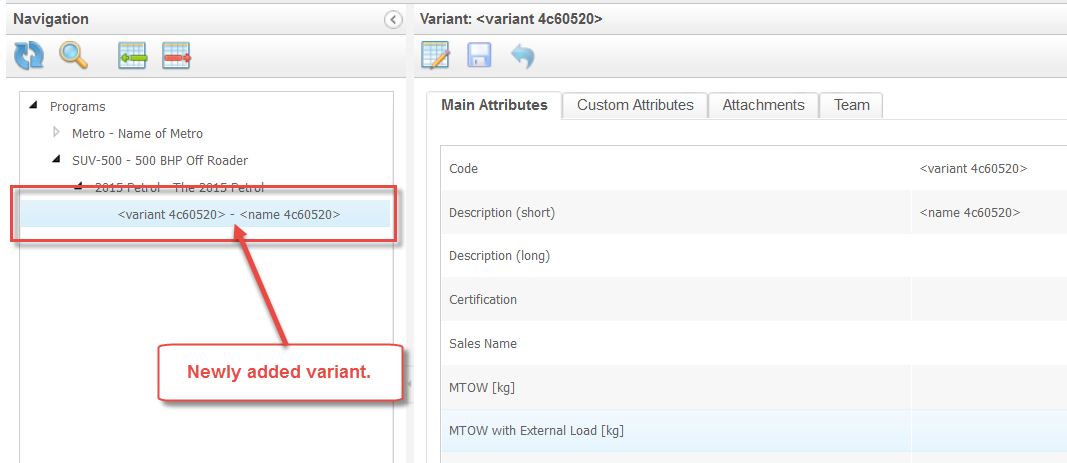
Task: Click the MTOW [kg] value field
Action: pos(988,387)
